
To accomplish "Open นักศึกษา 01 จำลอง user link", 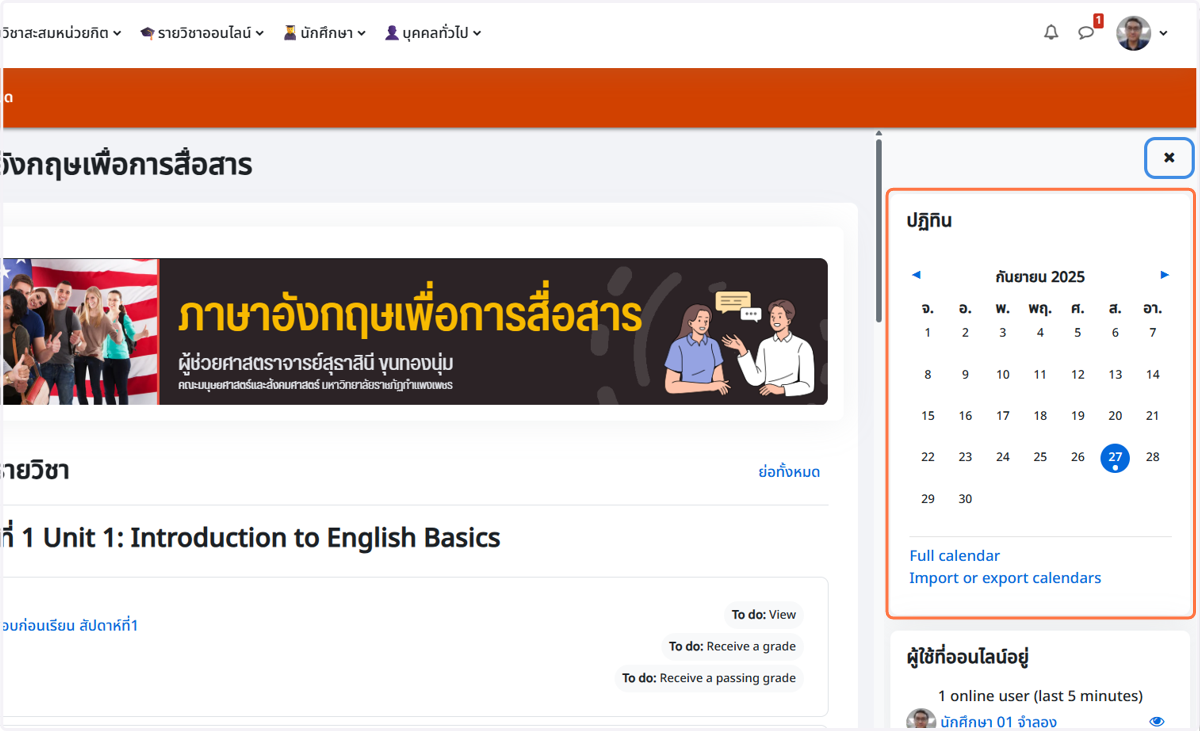I will click(998, 722).
